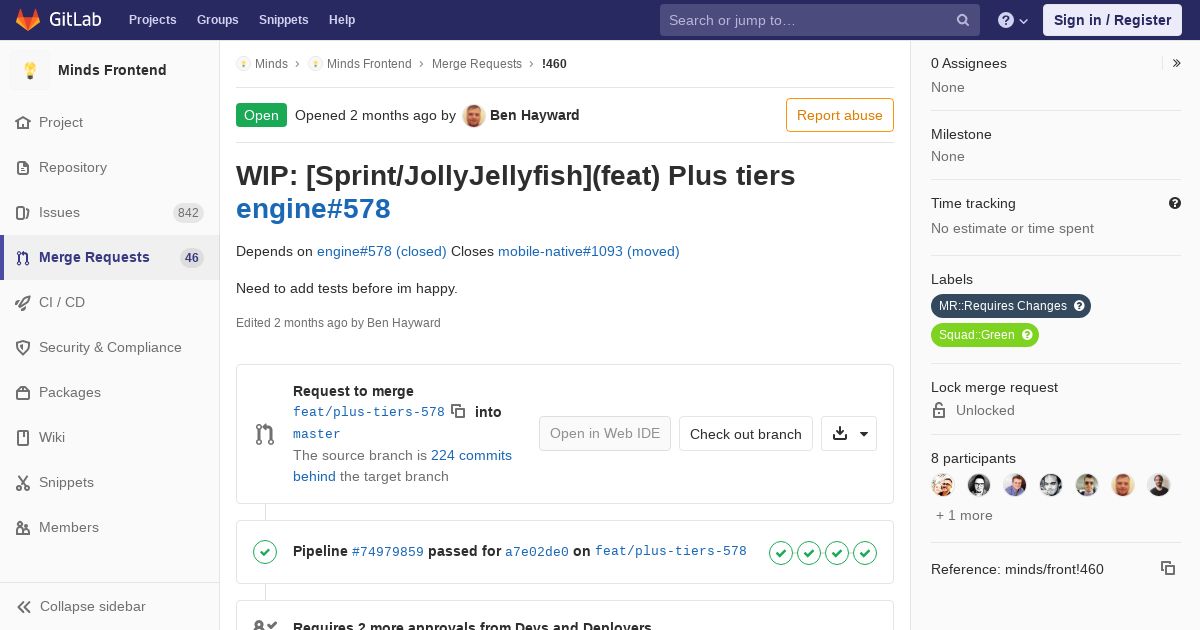The height and width of the screenshot is (630, 1200).
Task: Click the Check out branch button
Action: [x=746, y=434]
